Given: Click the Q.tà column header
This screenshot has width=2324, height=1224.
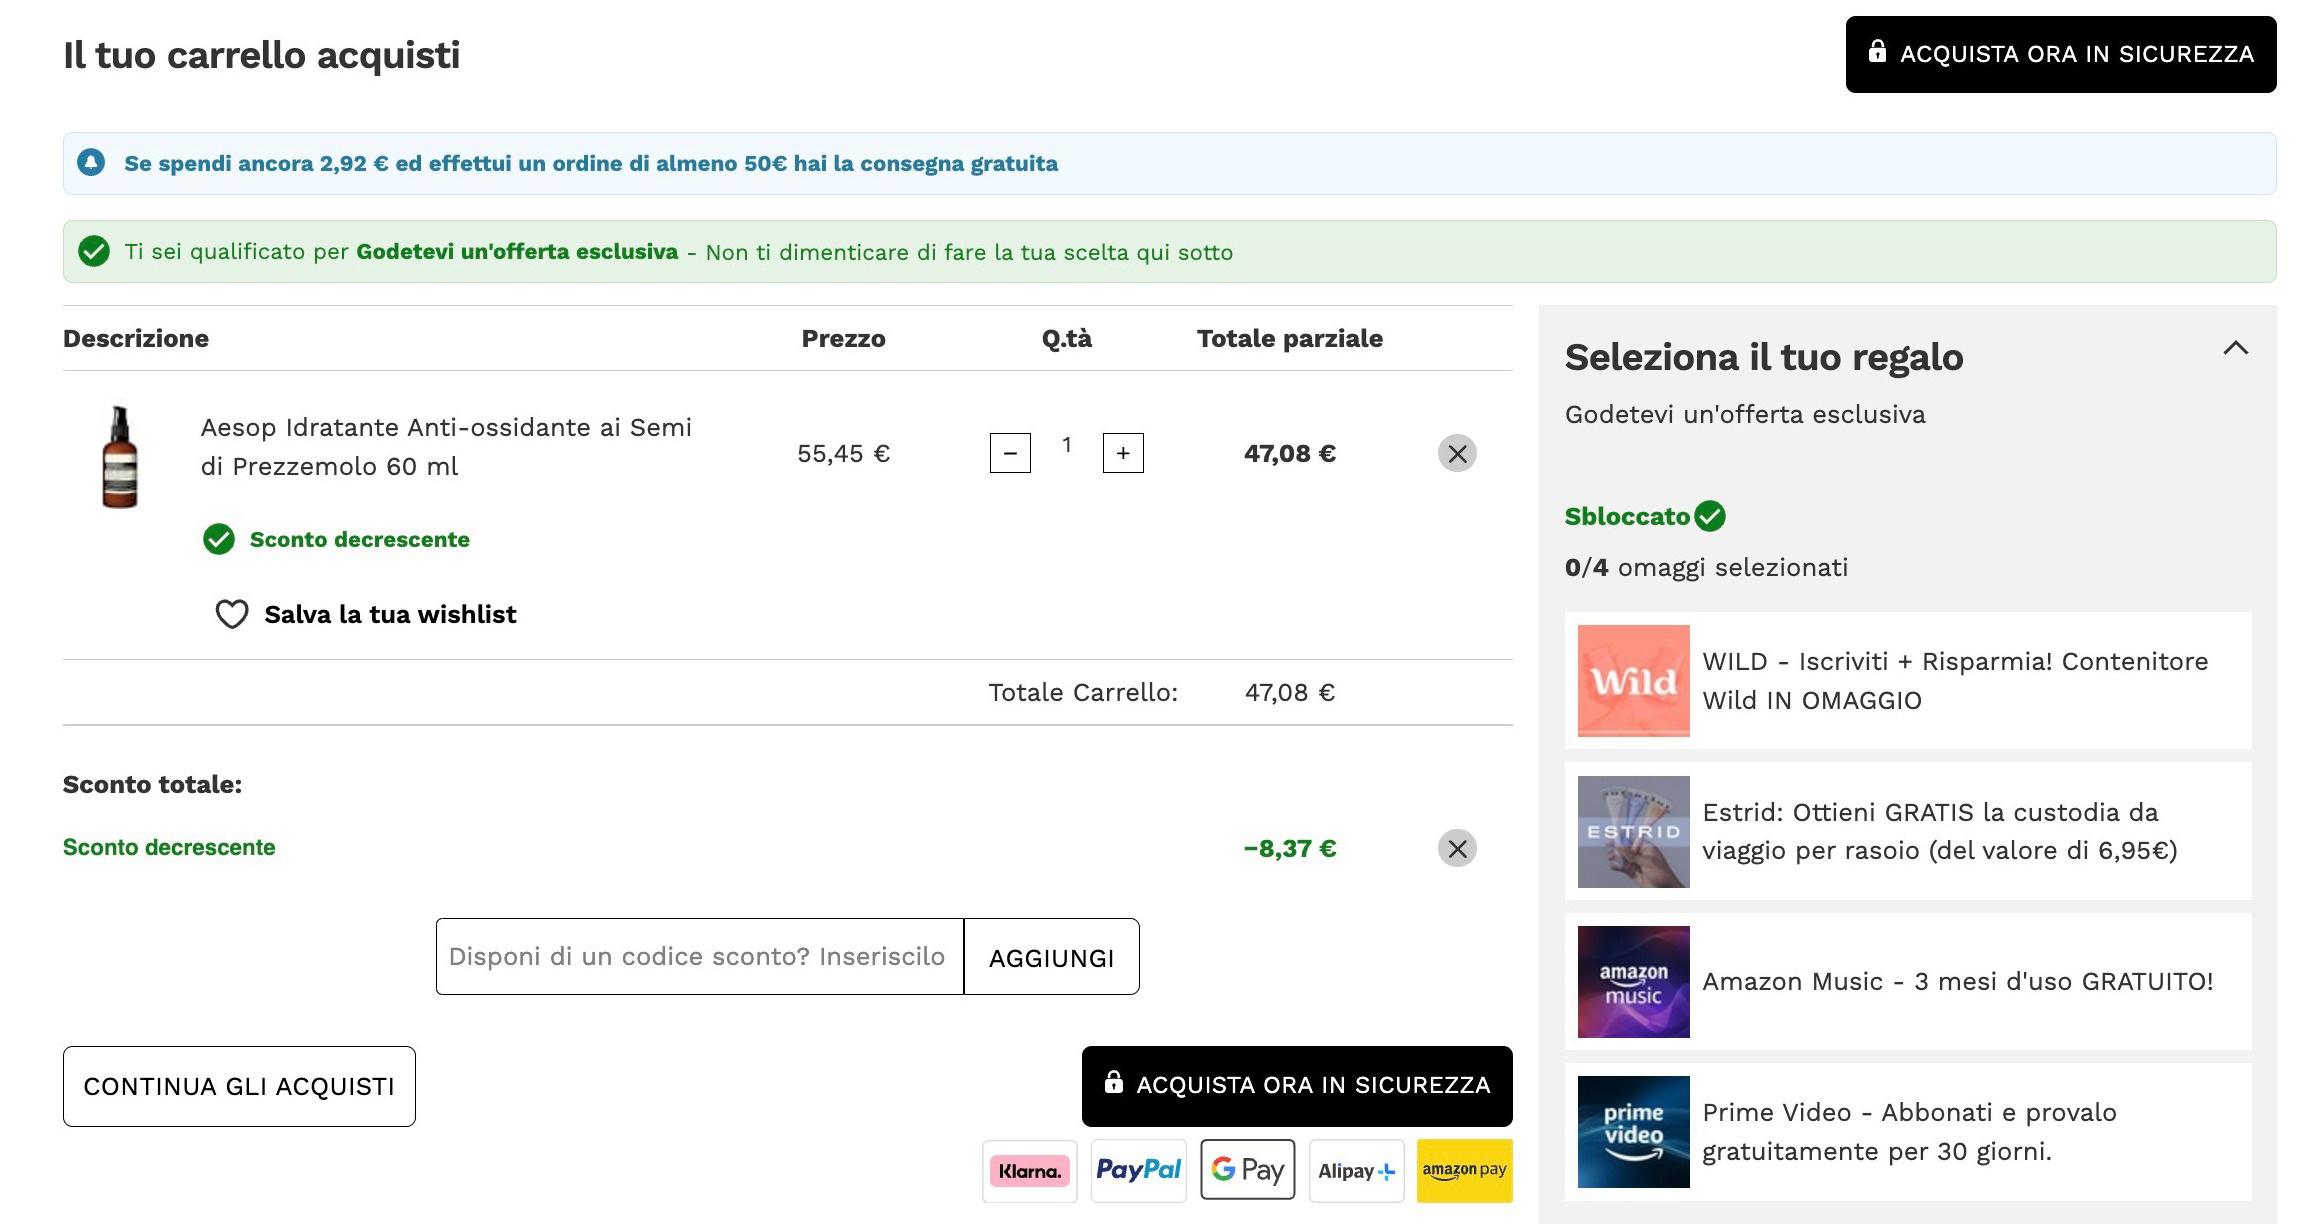Looking at the screenshot, I should click(1067, 338).
